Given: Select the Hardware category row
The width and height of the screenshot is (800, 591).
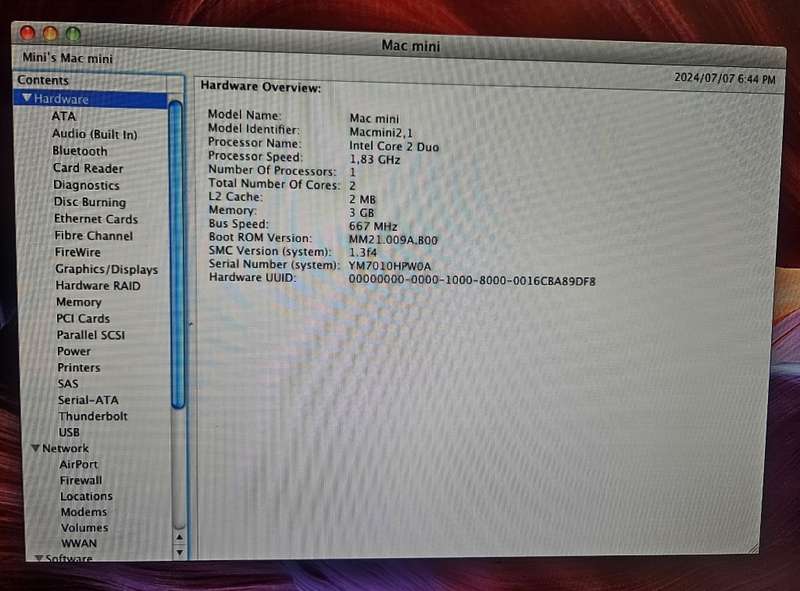Looking at the screenshot, I should point(91,99).
